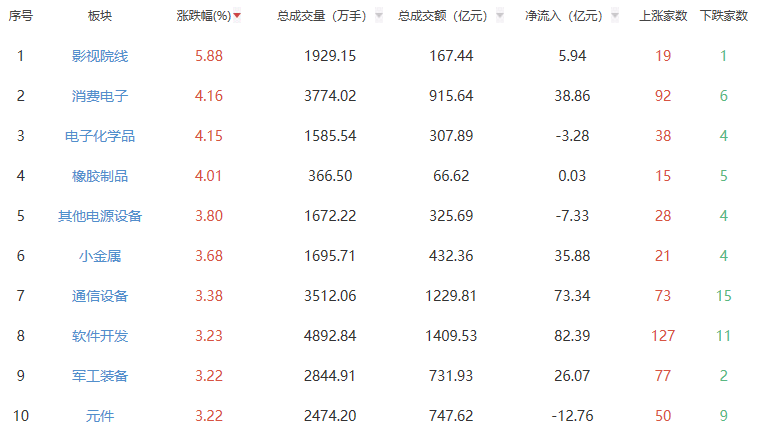Click the sort arrow beside 总成交量（万手）
Viewport: 762px width, 433px height.
[379, 16]
